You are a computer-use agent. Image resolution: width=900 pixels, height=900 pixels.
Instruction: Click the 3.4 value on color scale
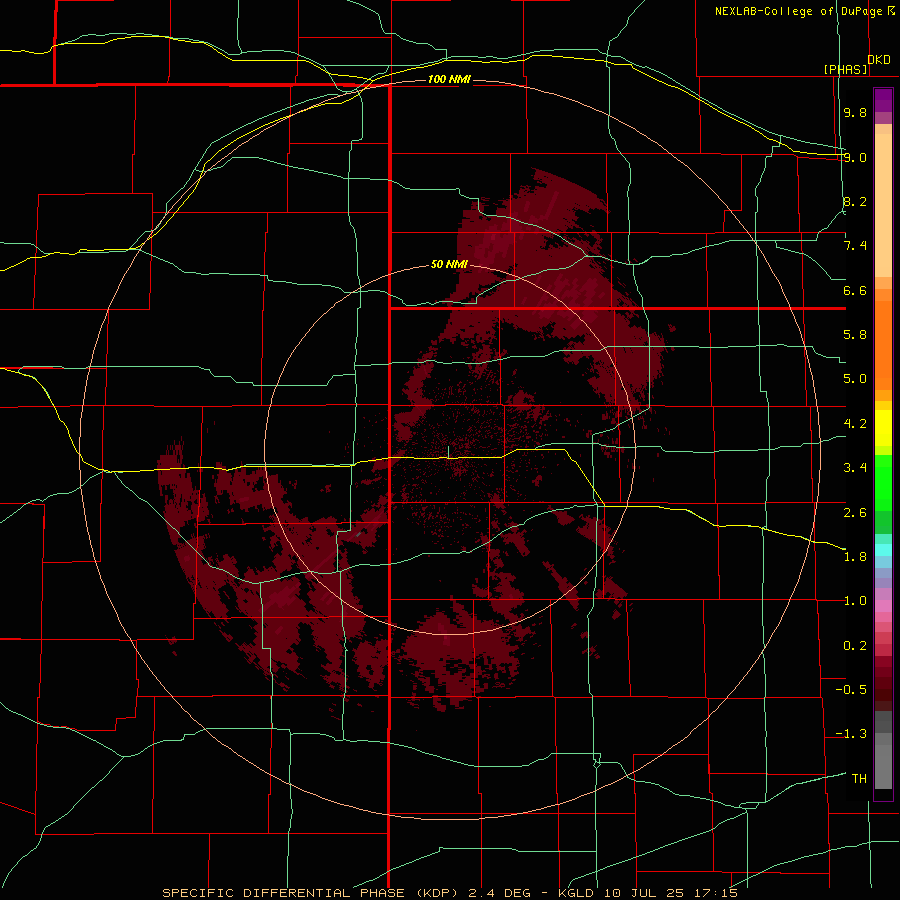[855, 468]
